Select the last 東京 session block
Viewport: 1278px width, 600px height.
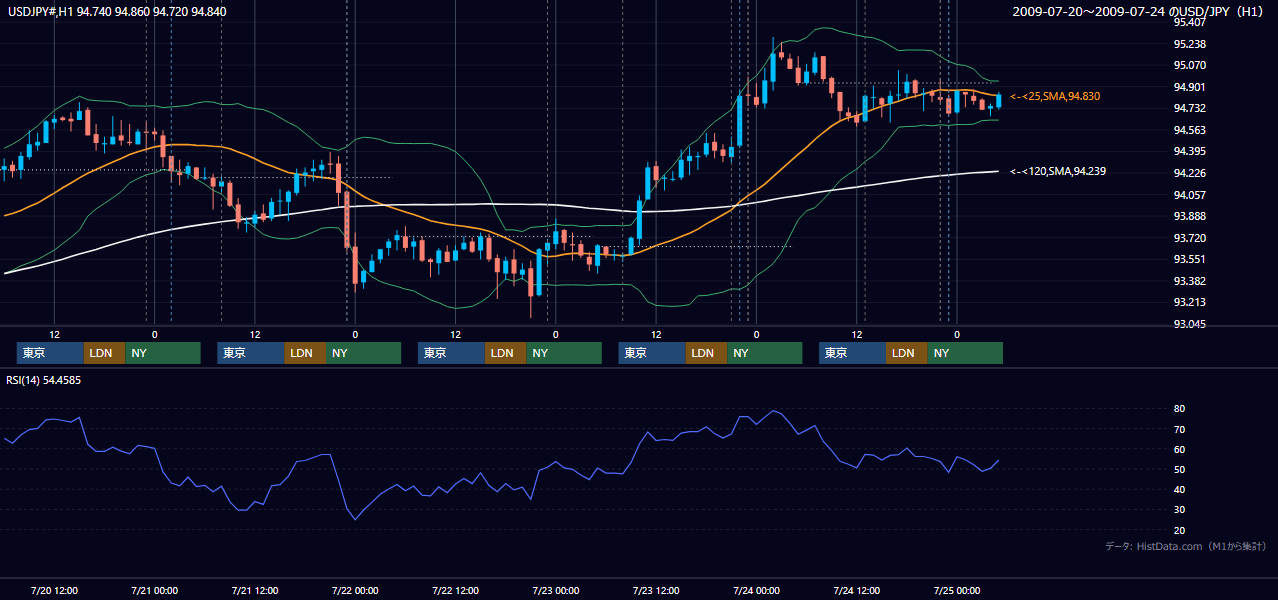852,353
